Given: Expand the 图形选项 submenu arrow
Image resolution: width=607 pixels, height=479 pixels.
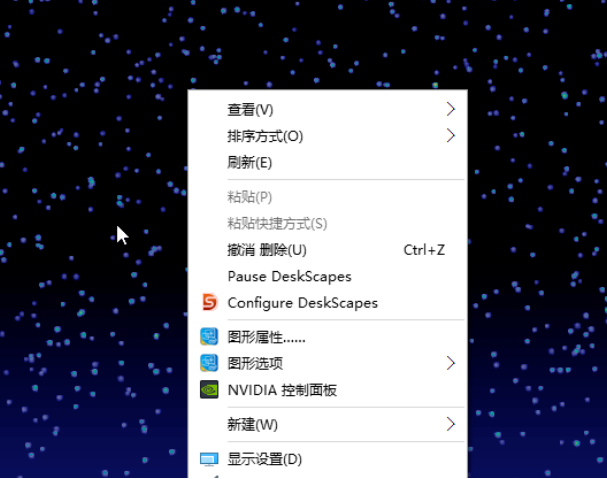Looking at the screenshot, I should coord(450,363).
